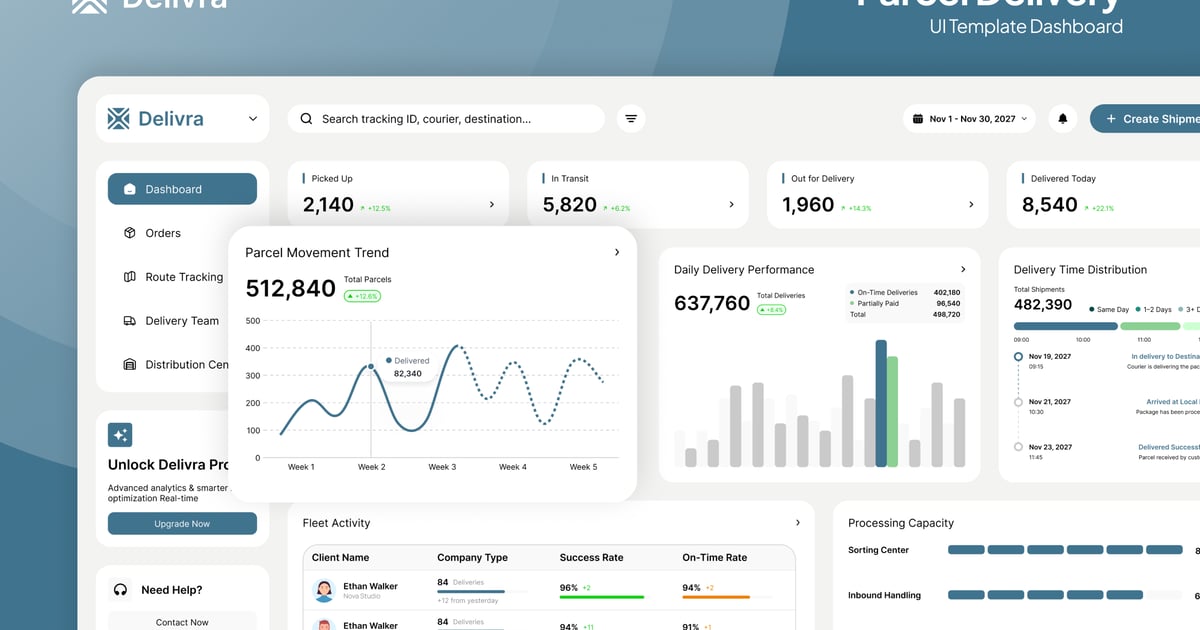Select Dashboard in the sidebar
Screen dimensions: 1200x630
182,189
